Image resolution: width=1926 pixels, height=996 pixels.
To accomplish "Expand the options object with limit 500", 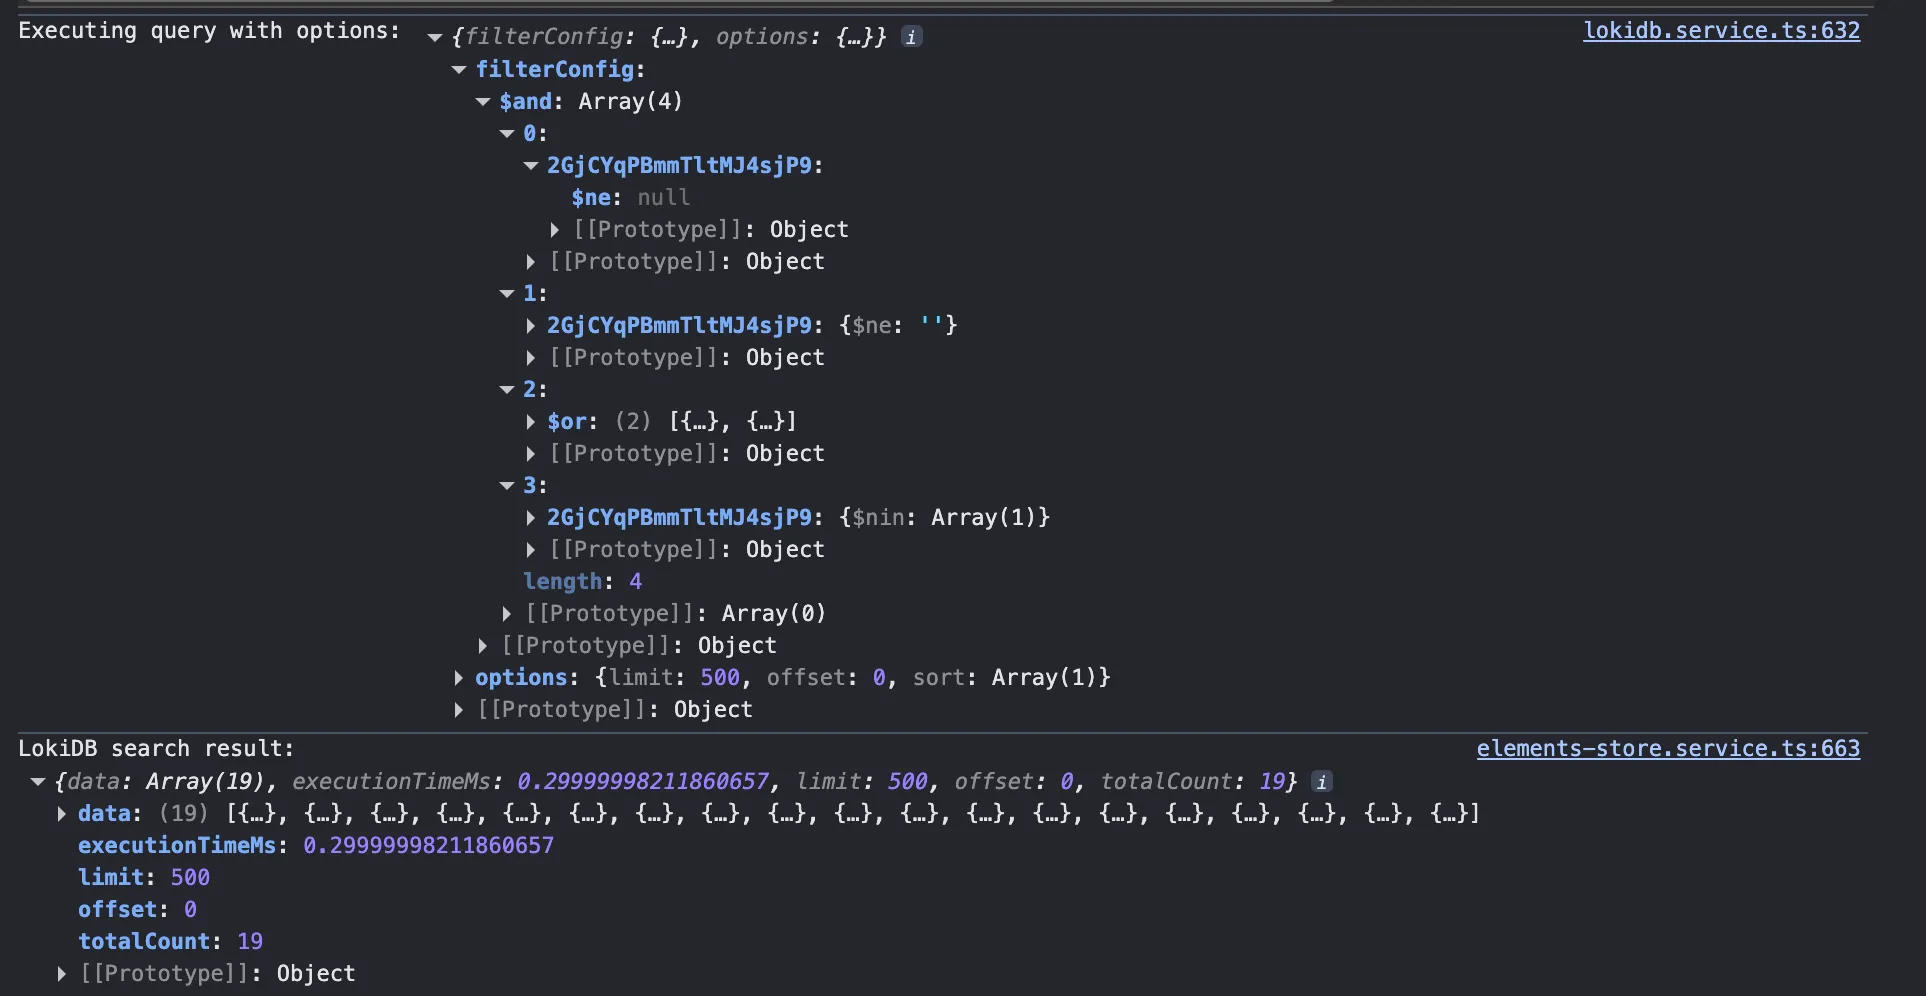I will [459, 678].
